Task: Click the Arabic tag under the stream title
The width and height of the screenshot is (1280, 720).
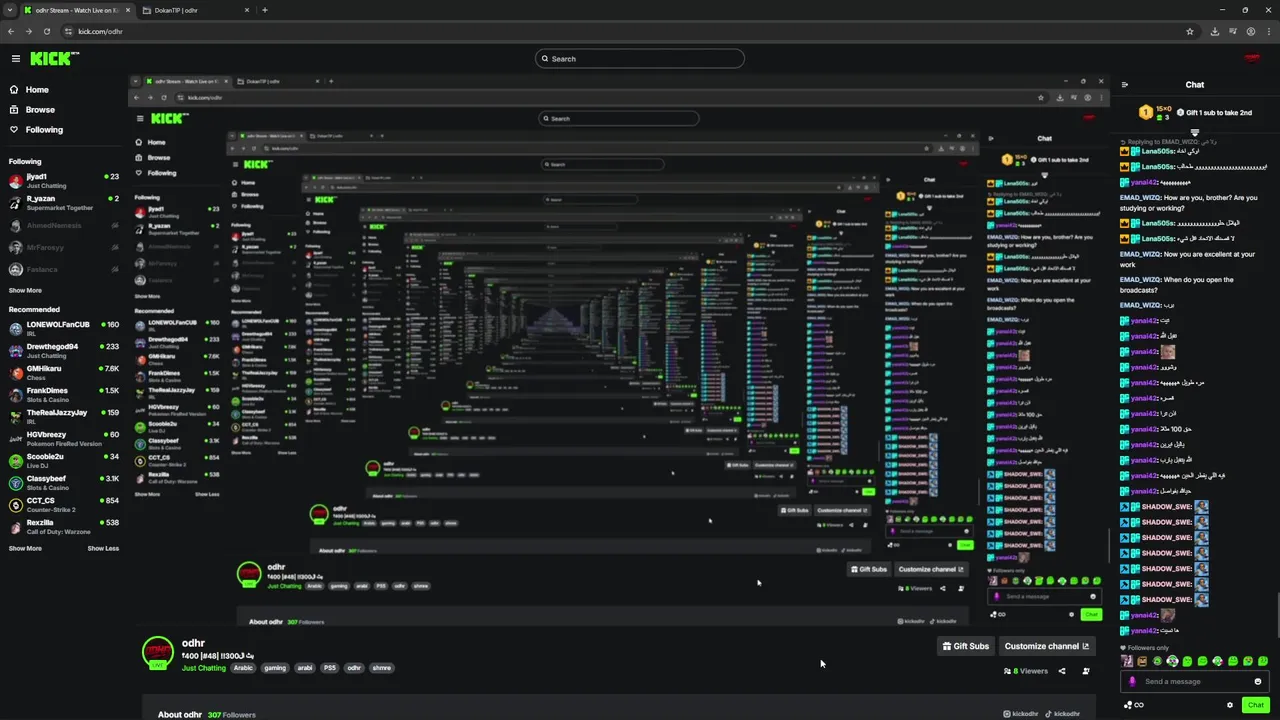Action: (x=243, y=668)
